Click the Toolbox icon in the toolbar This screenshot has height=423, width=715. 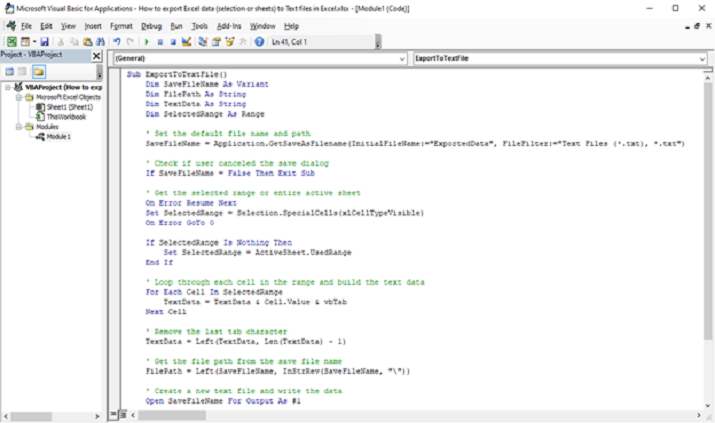[243, 42]
